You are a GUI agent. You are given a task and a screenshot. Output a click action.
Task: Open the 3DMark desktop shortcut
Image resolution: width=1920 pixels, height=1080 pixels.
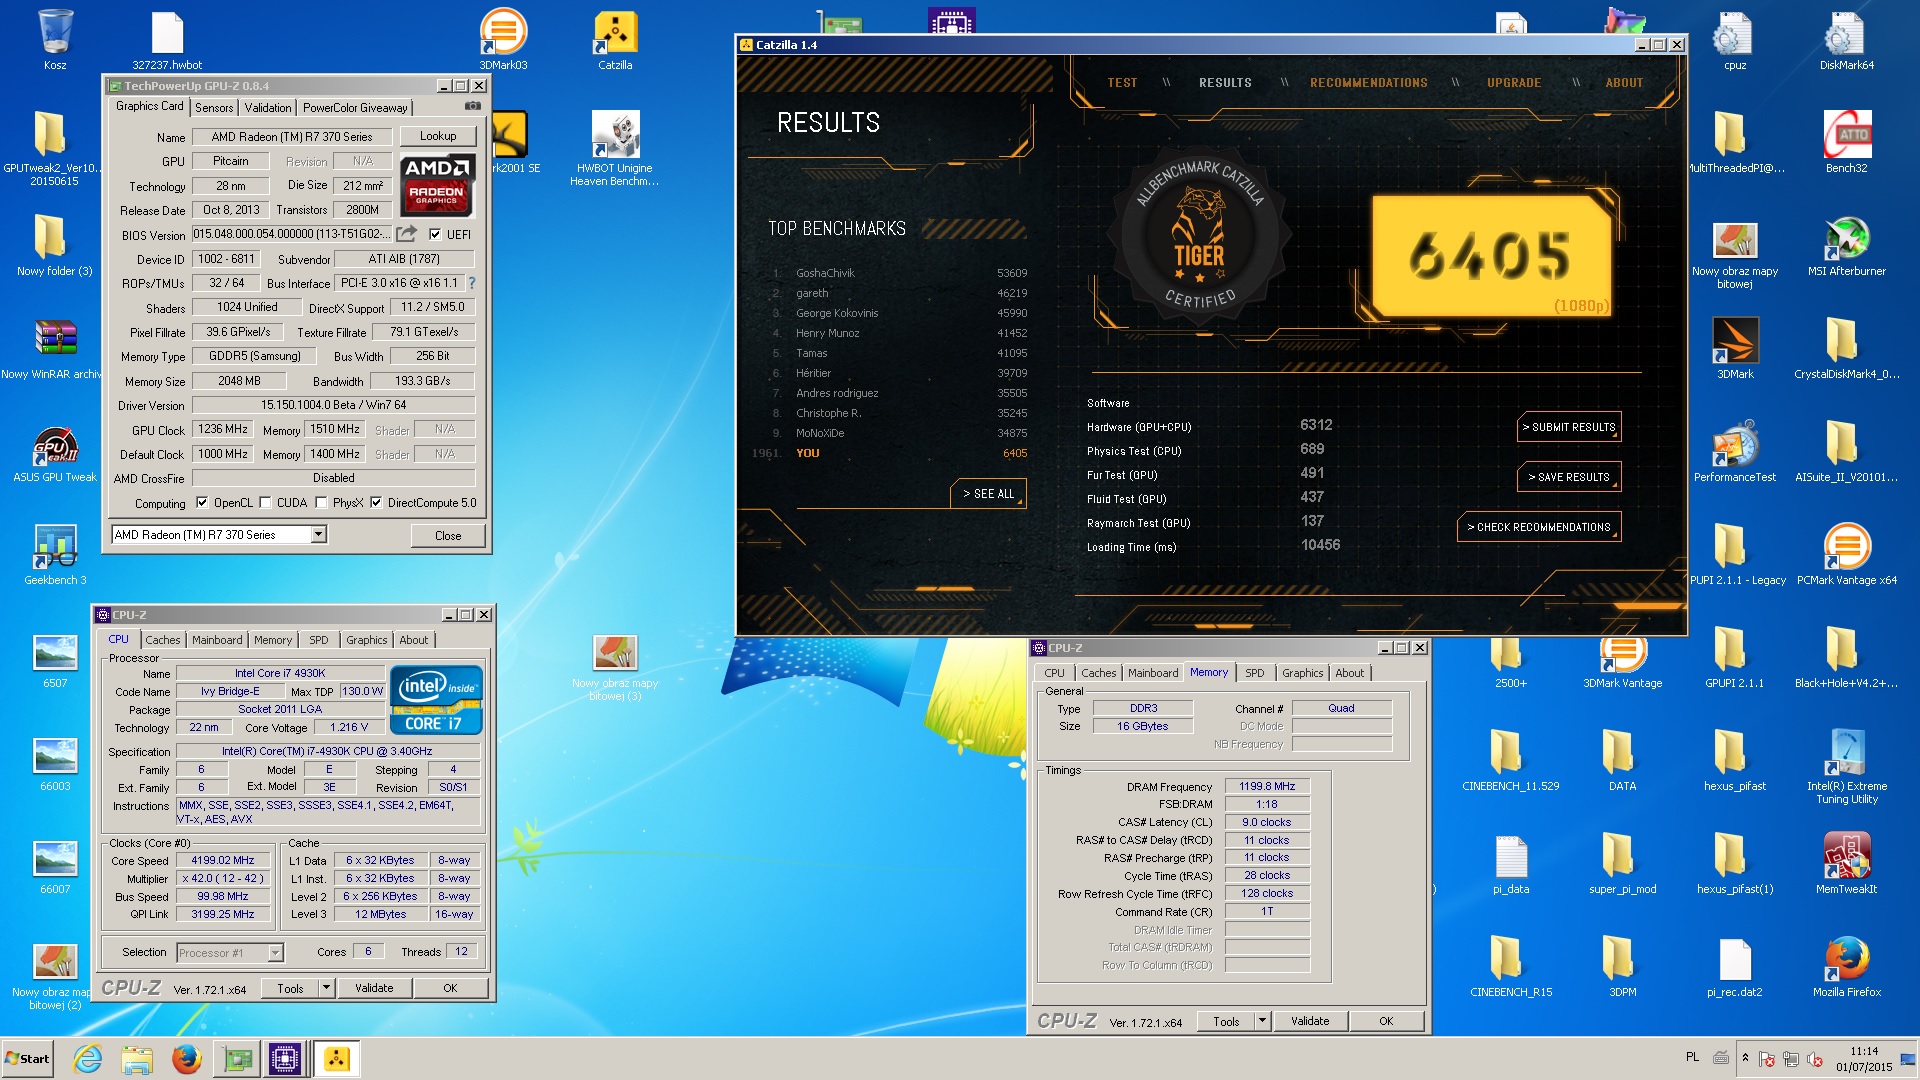[1735, 348]
